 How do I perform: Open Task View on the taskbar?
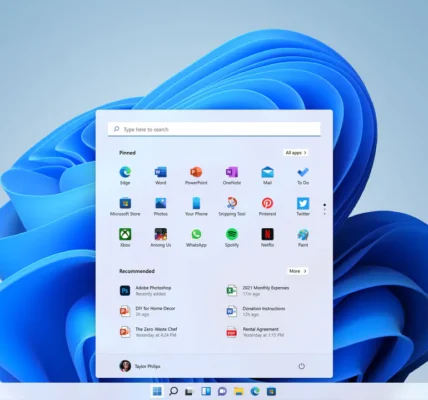189,391
